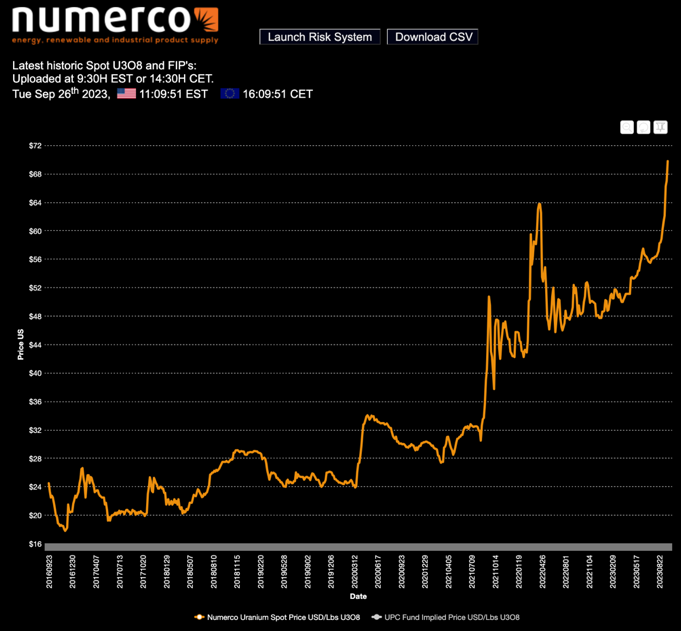681x631 pixels.
Task: Click the 'Date' x-axis title
Action: click(x=358, y=596)
